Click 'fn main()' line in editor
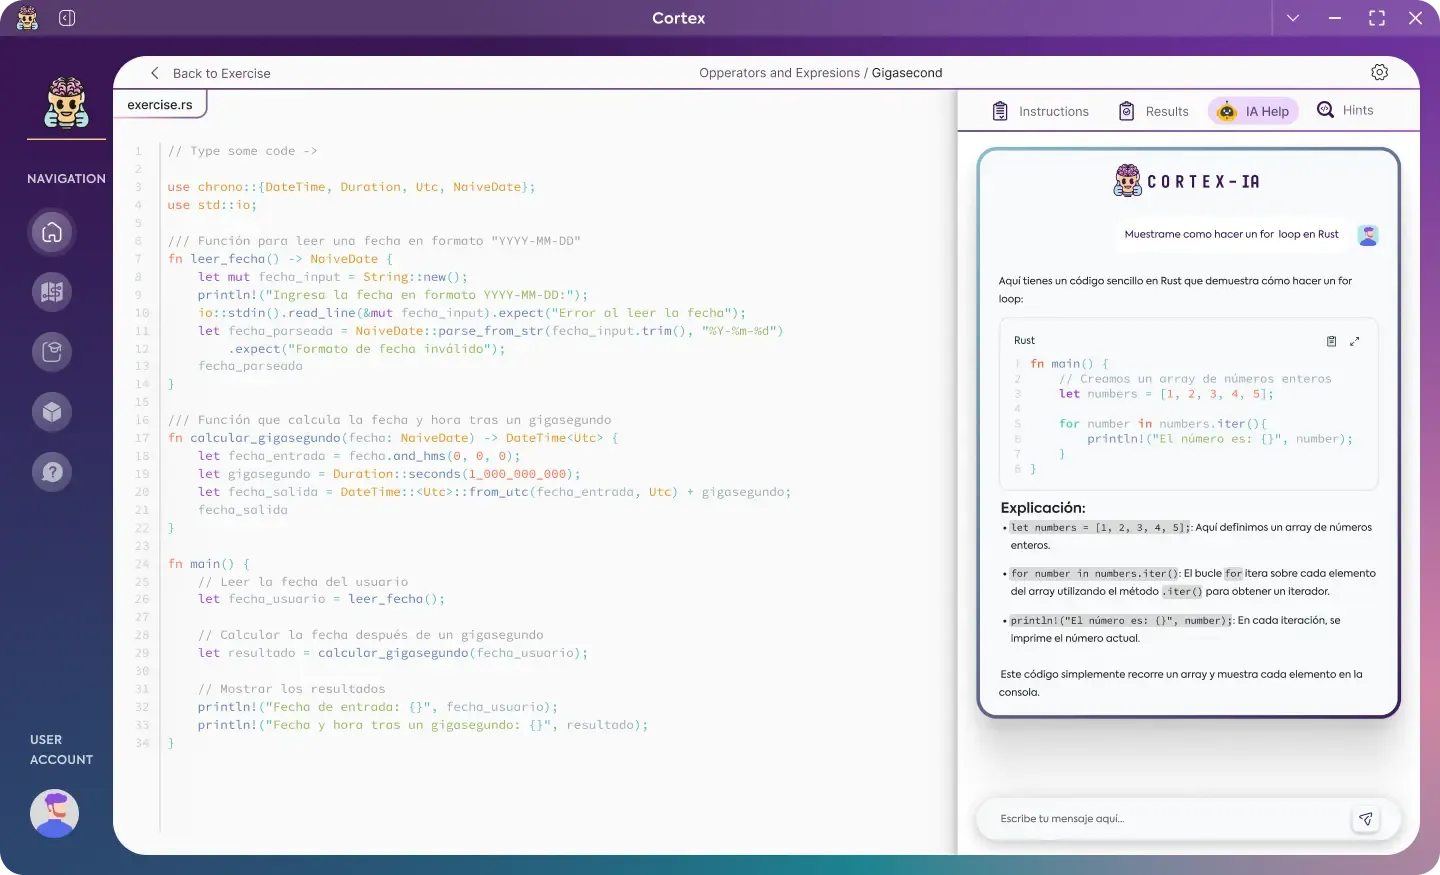The height and width of the screenshot is (875, 1440). click(209, 564)
